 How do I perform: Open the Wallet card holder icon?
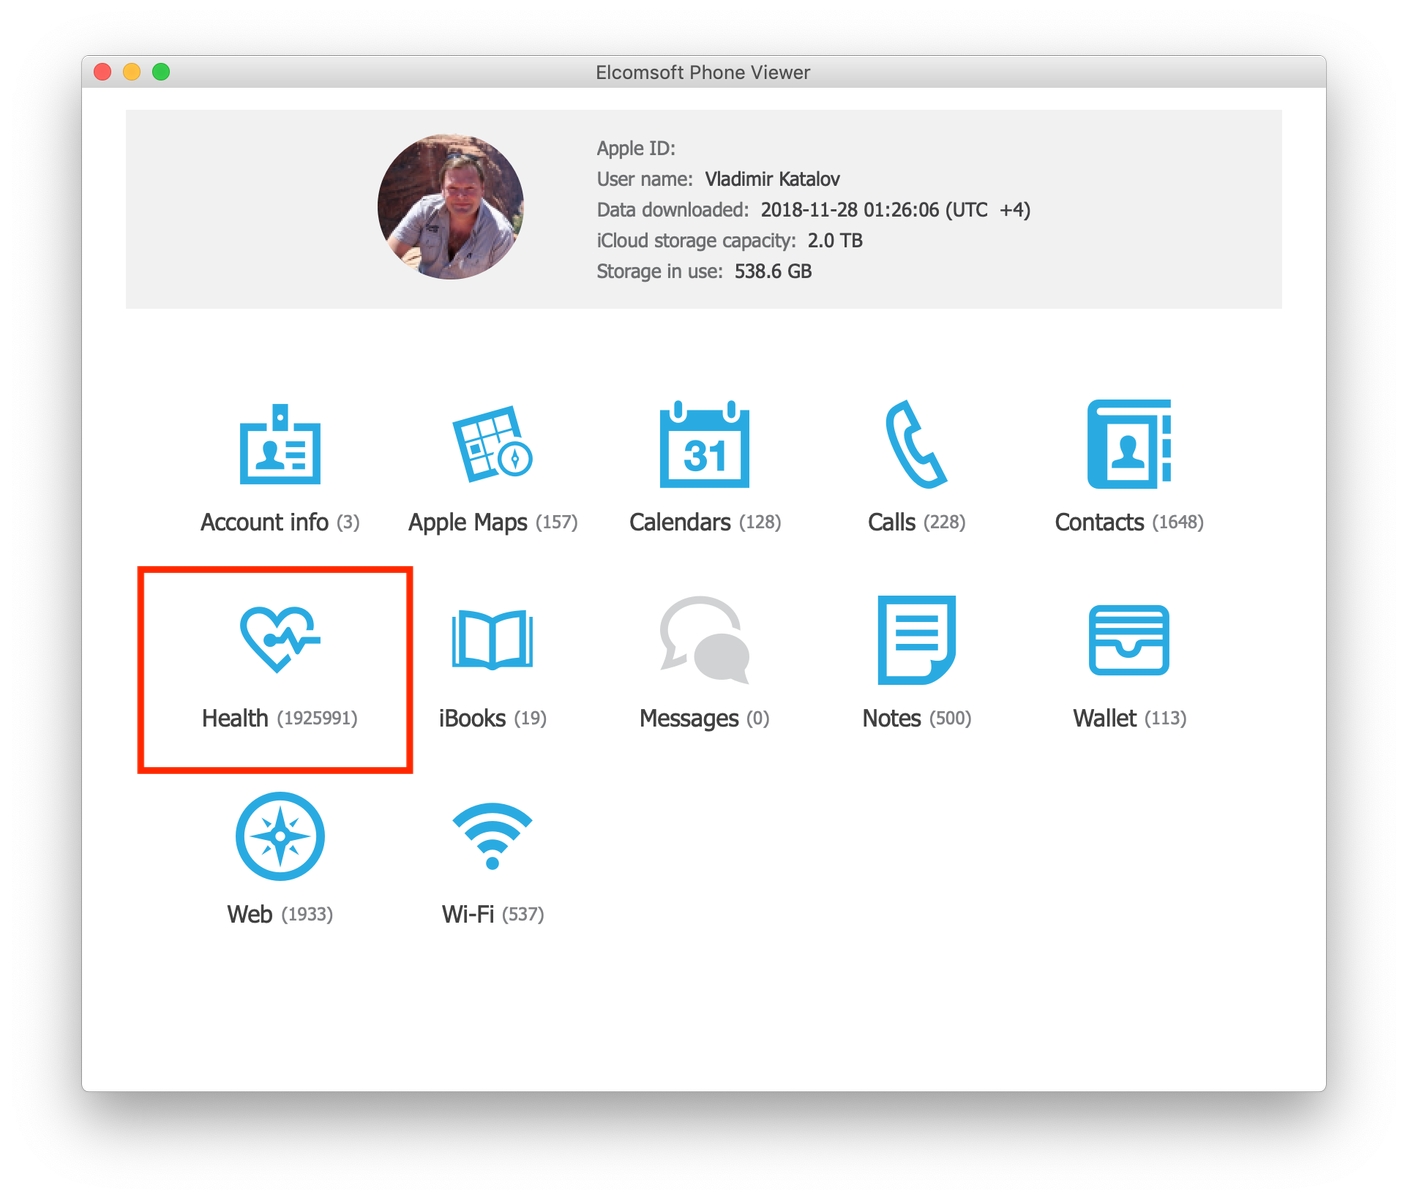(1128, 640)
